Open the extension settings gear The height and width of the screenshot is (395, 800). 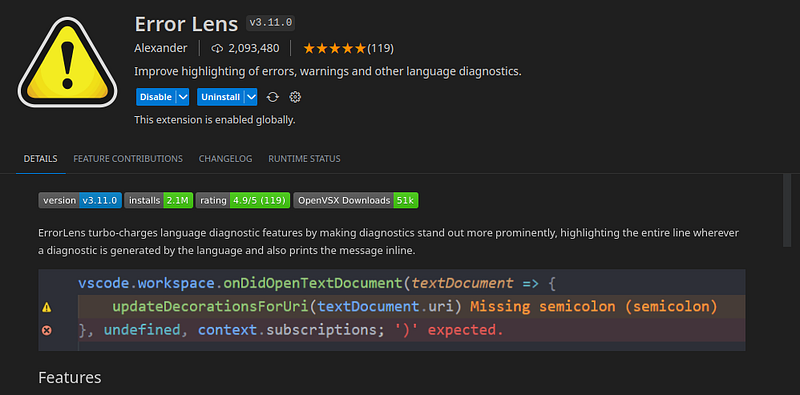click(295, 97)
